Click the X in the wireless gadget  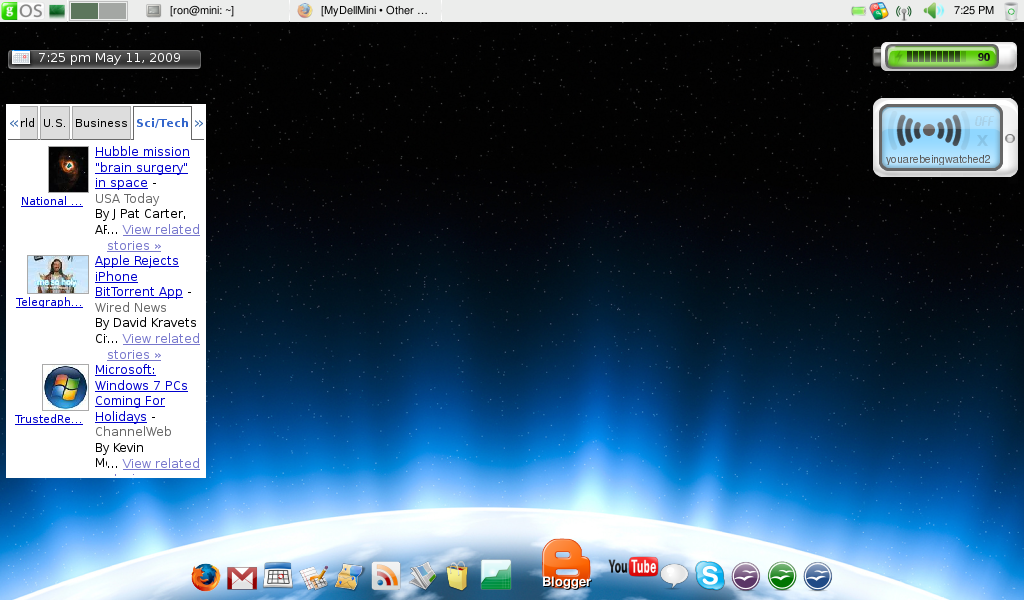coord(982,140)
